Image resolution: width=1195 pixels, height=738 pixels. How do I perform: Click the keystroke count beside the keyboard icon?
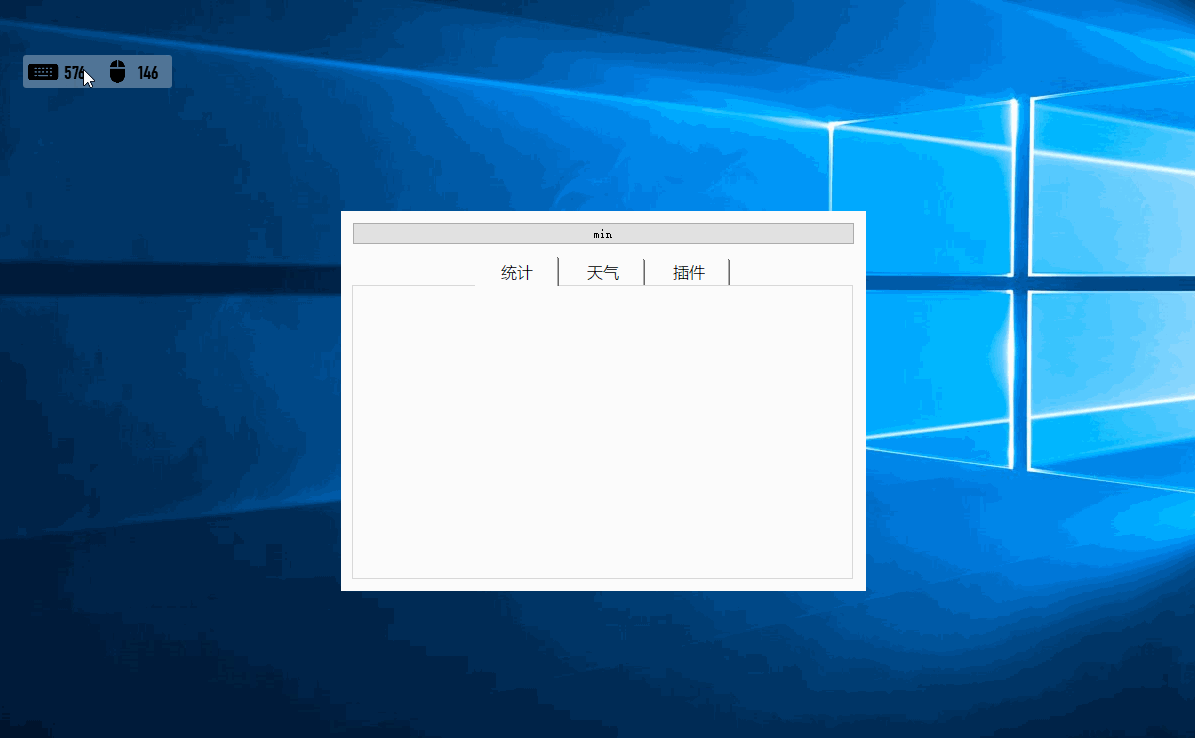coord(75,72)
